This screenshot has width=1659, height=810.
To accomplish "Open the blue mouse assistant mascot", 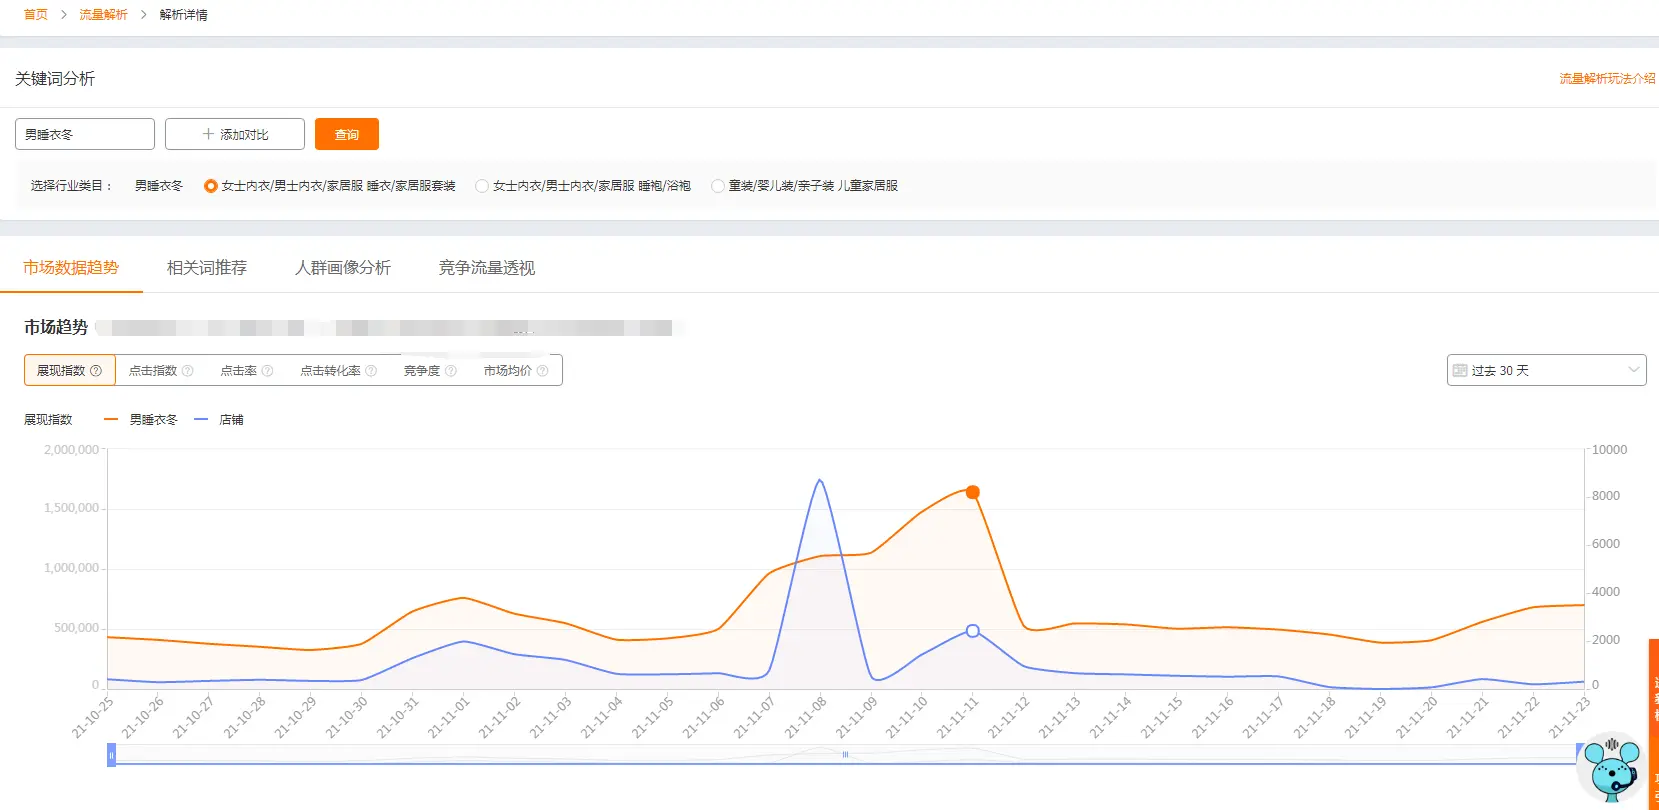I will click(1612, 768).
